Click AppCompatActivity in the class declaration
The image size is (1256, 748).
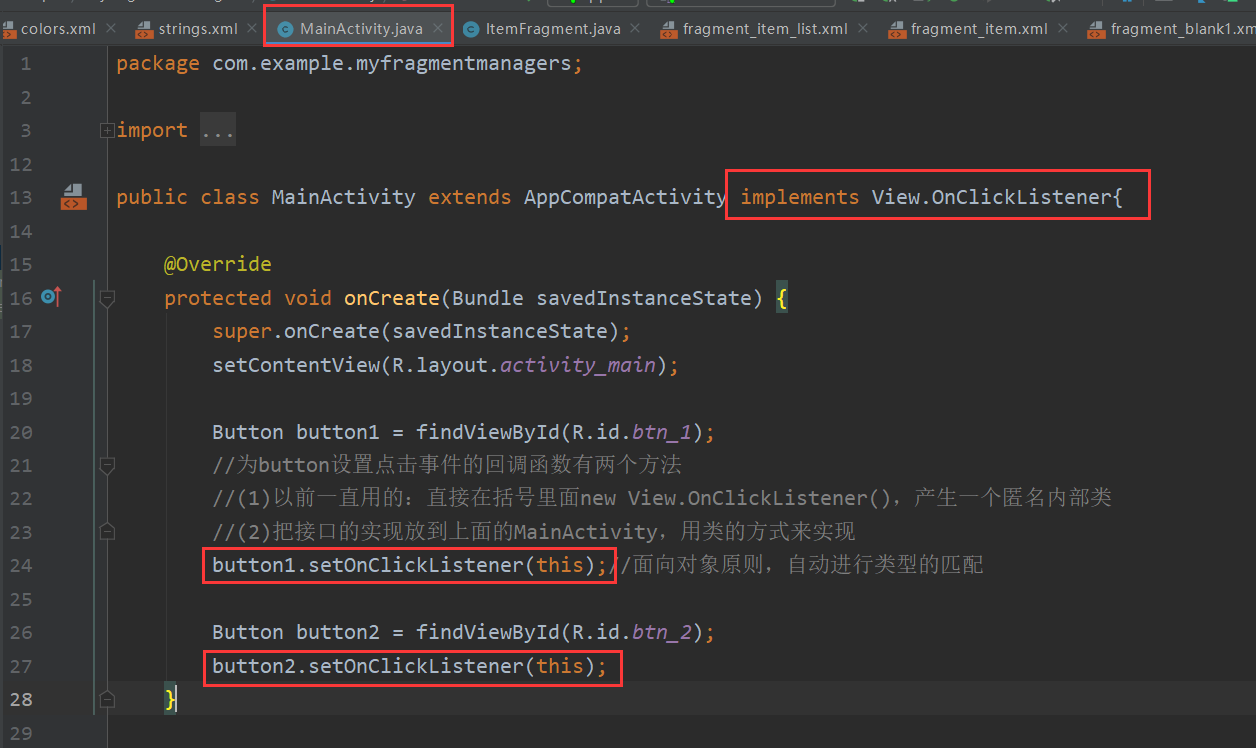pos(625,197)
